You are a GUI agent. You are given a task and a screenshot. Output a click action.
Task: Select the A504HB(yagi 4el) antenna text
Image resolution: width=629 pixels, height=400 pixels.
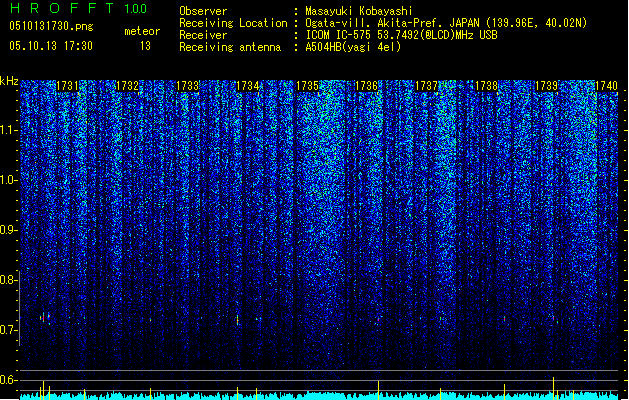(x=353, y=47)
